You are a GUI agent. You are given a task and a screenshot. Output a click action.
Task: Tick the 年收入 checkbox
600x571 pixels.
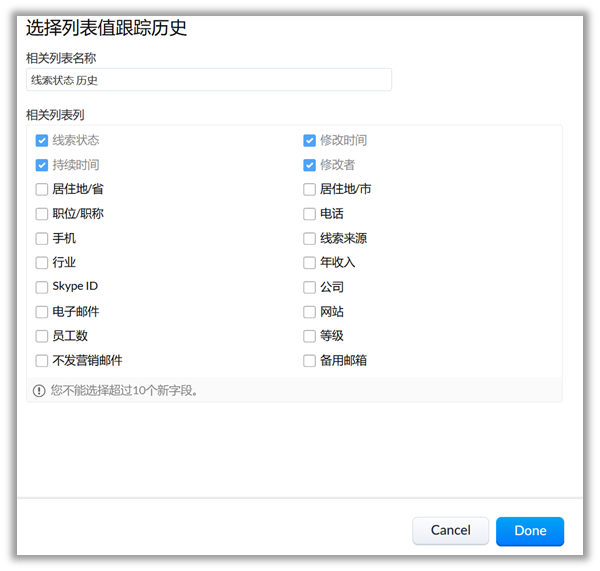point(310,263)
